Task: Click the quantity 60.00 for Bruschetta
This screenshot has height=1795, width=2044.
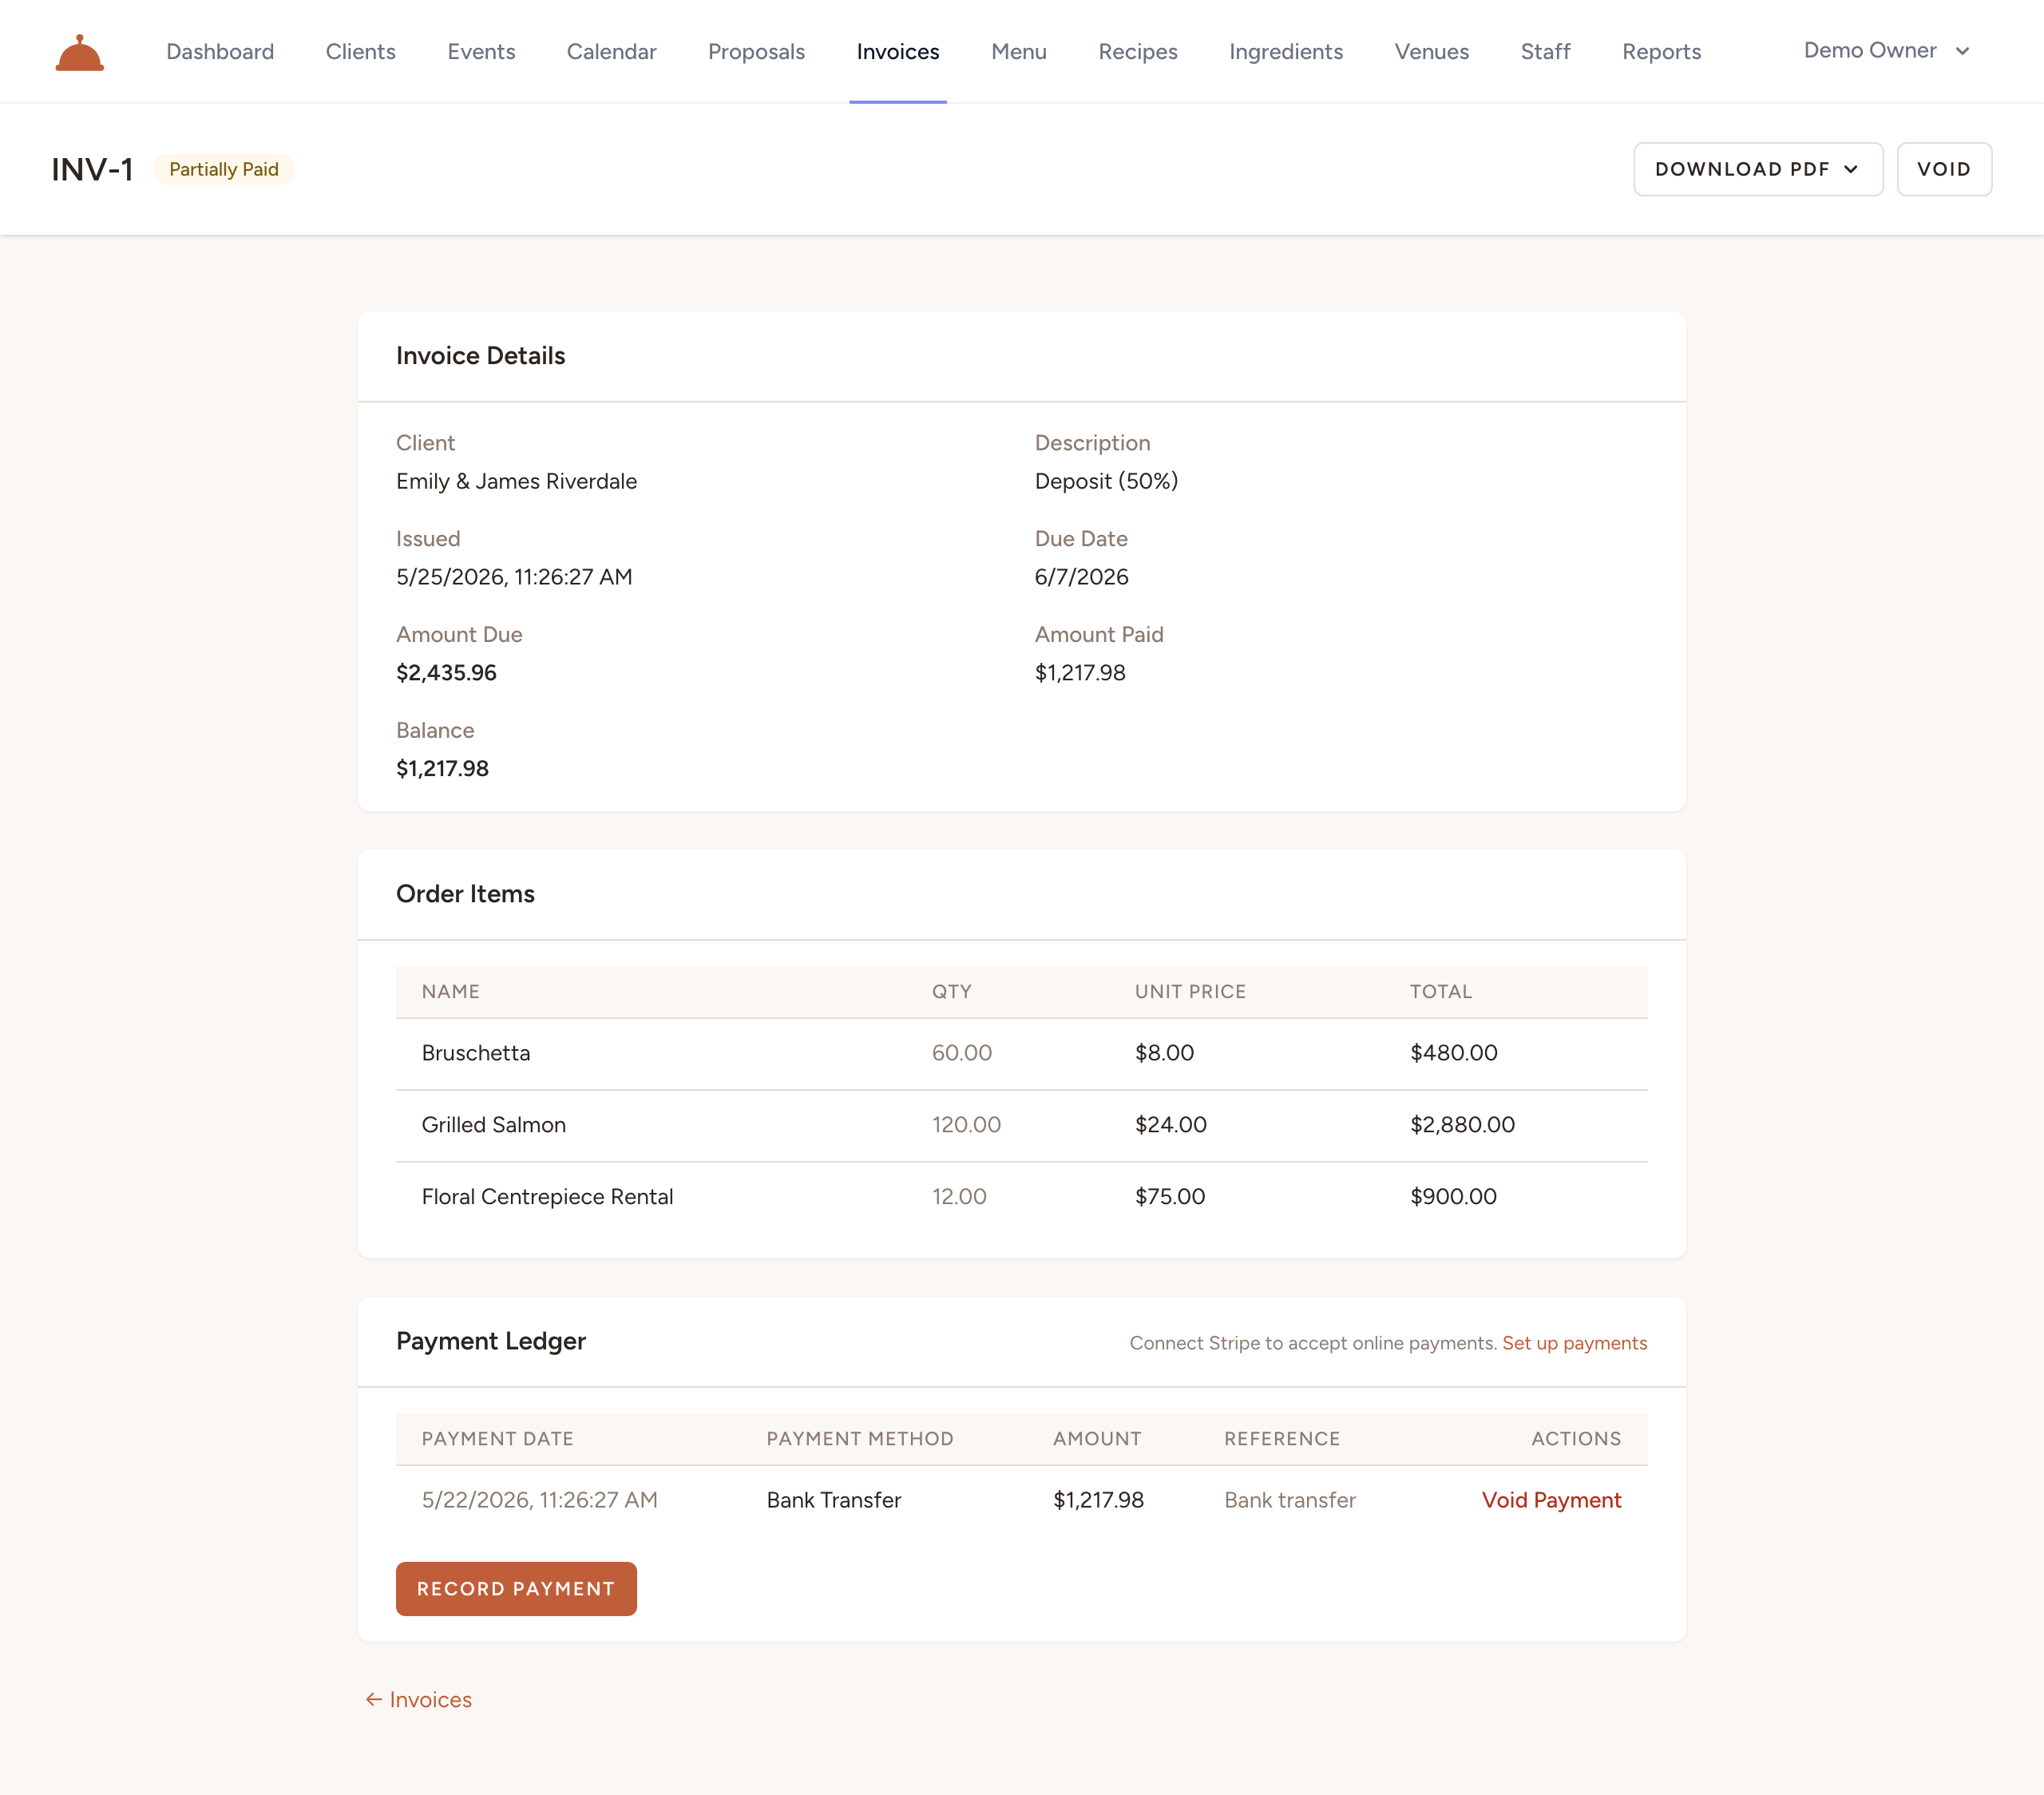Action: (x=961, y=1053)
